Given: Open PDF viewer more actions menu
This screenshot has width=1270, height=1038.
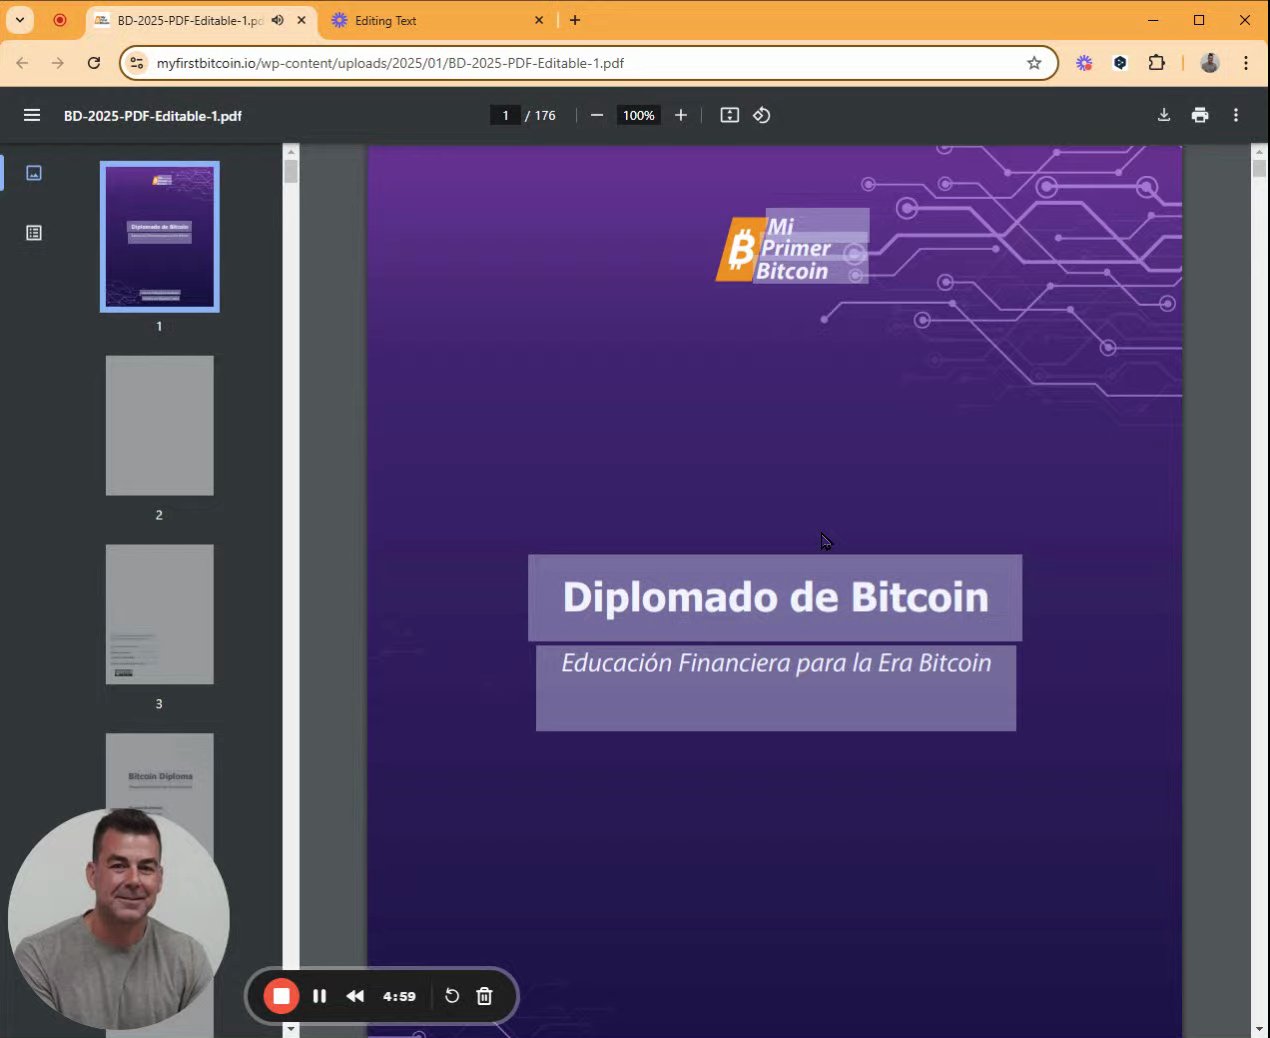Looking at the screenshot, I should pyautogui.click(x=1236, y=115).
